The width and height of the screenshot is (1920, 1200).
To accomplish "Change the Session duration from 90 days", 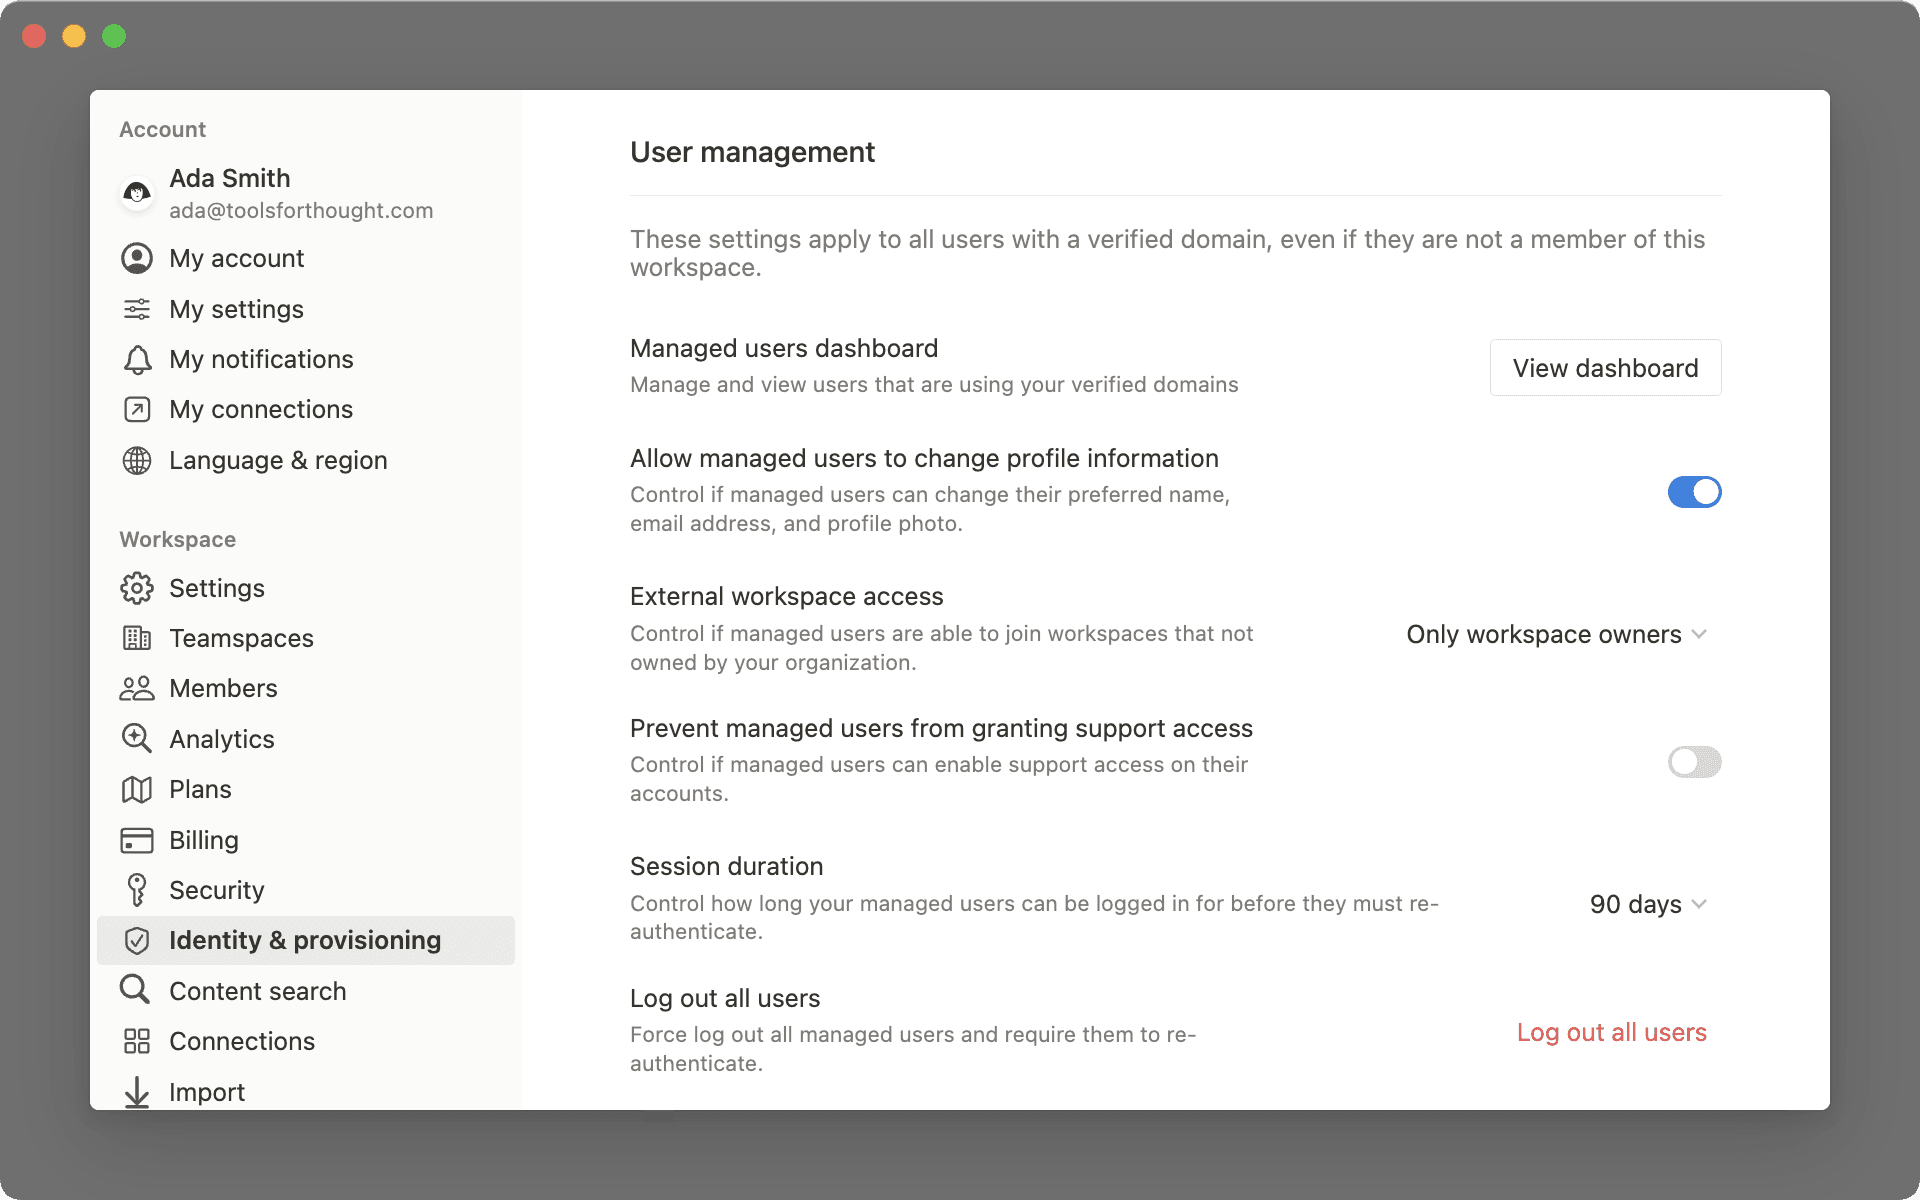I will [x=1647, y=904].
